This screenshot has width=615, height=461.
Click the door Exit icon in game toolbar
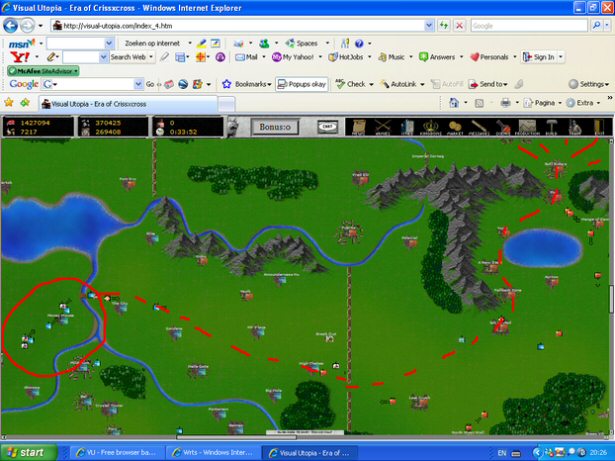click(x=599, y=127)
